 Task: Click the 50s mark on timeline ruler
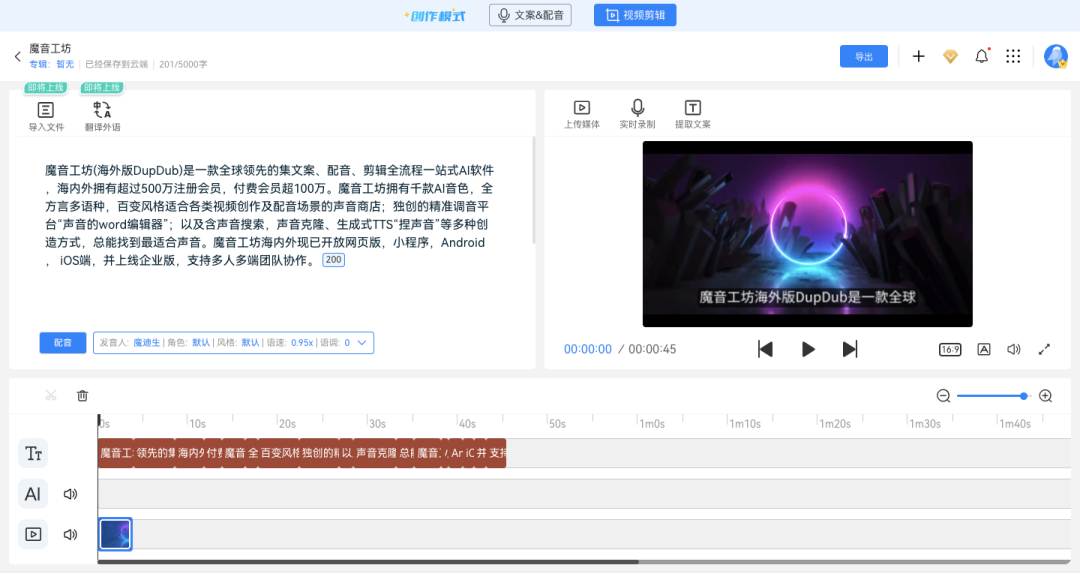coord(557,424)
